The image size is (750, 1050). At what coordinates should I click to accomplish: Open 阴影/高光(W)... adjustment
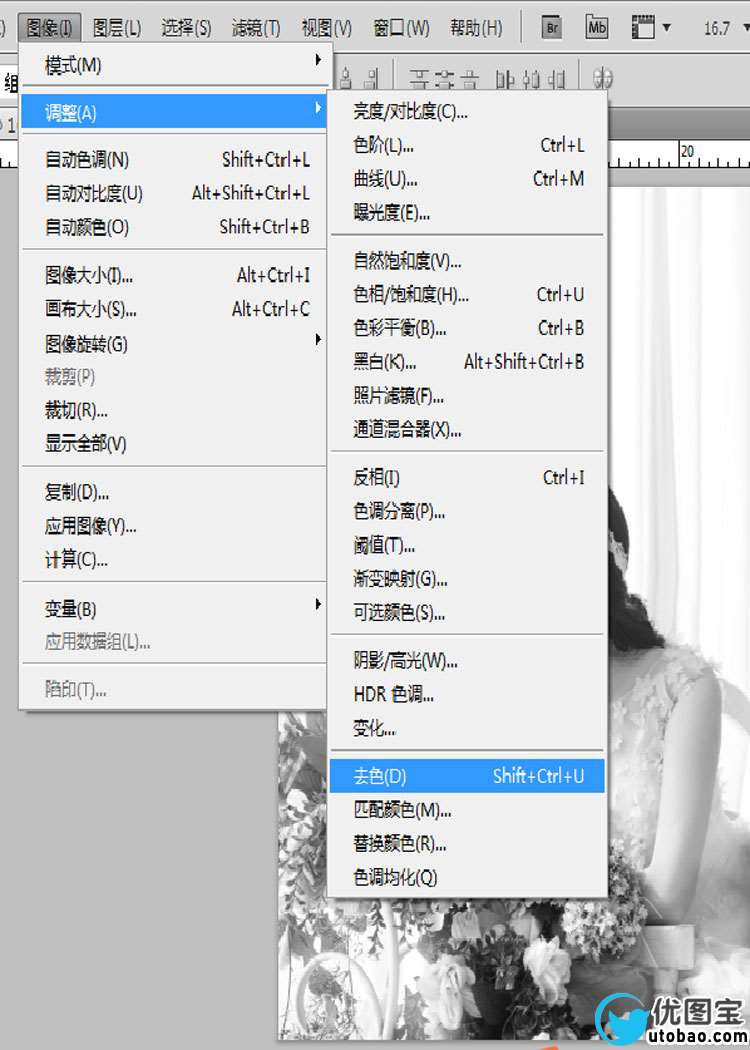point(467,661)
